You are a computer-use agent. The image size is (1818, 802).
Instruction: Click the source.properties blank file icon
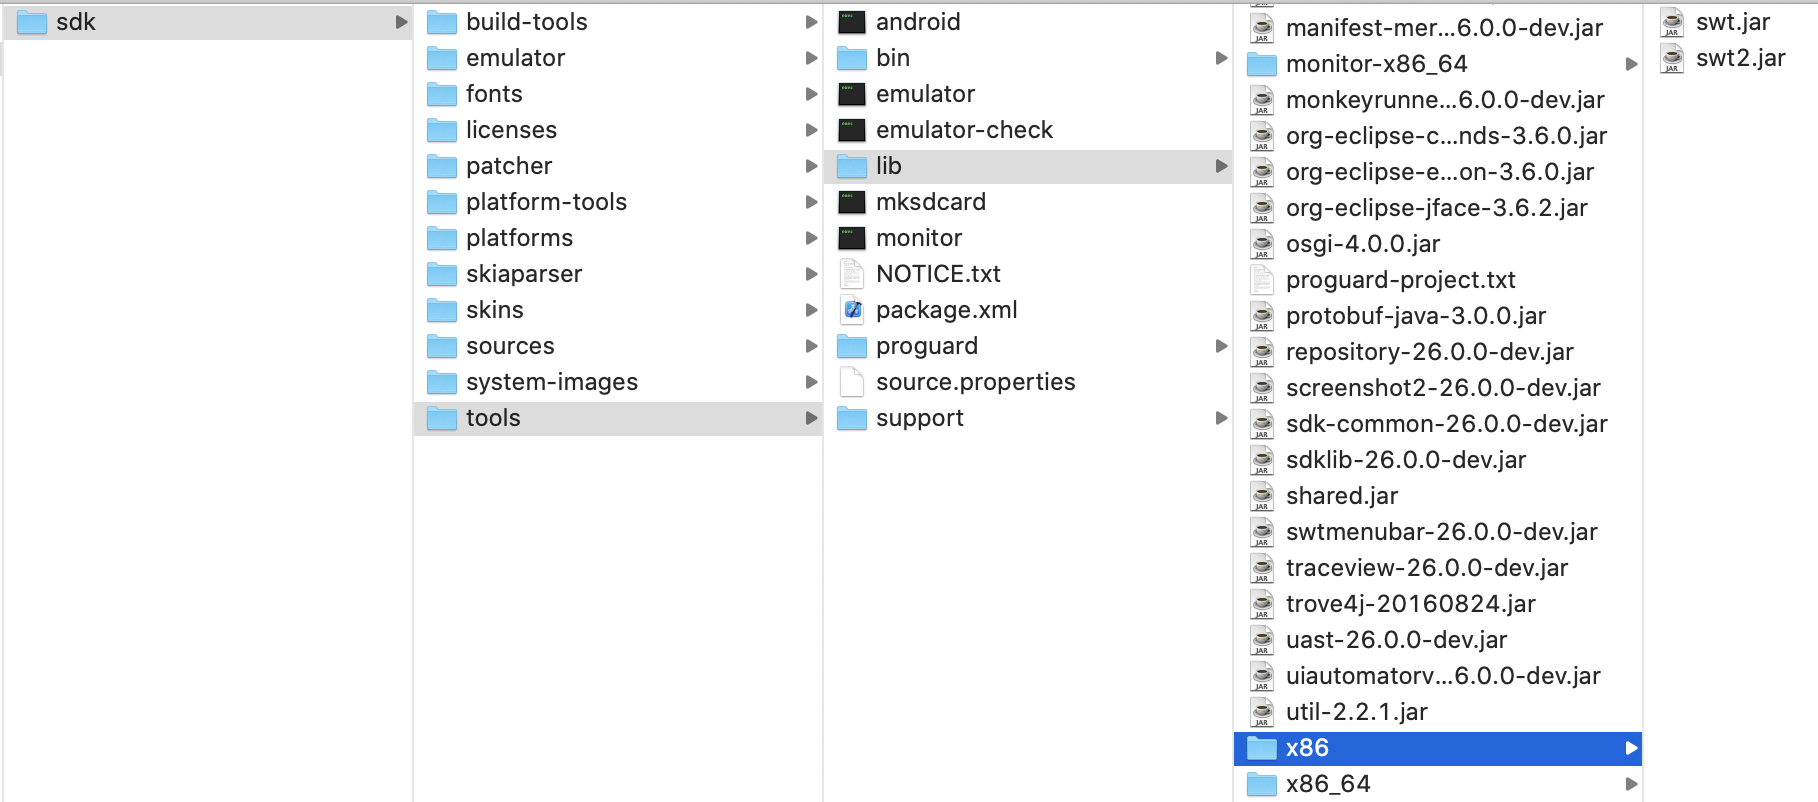[852, 382]
